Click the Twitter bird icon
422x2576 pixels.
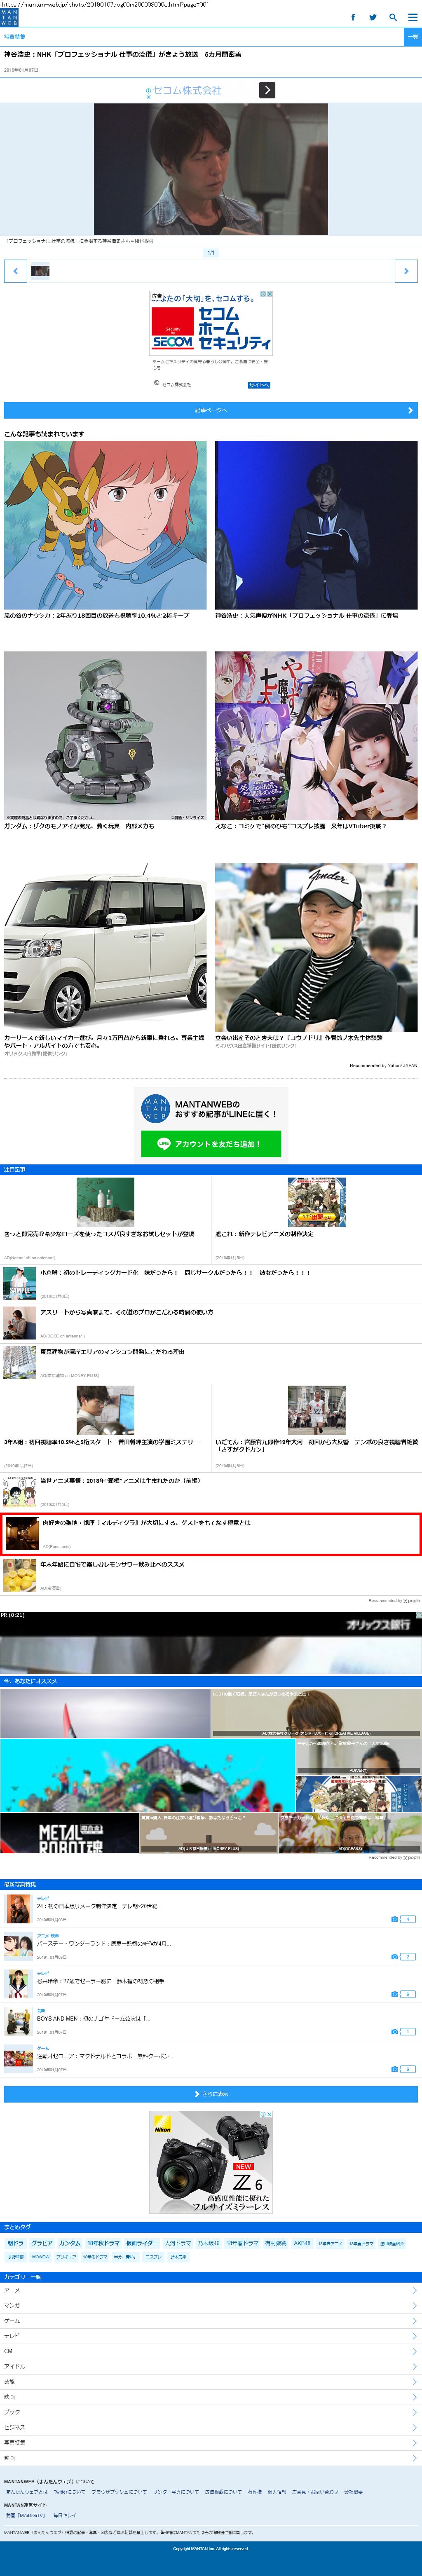pyautogui.click(x=372, y=17)
